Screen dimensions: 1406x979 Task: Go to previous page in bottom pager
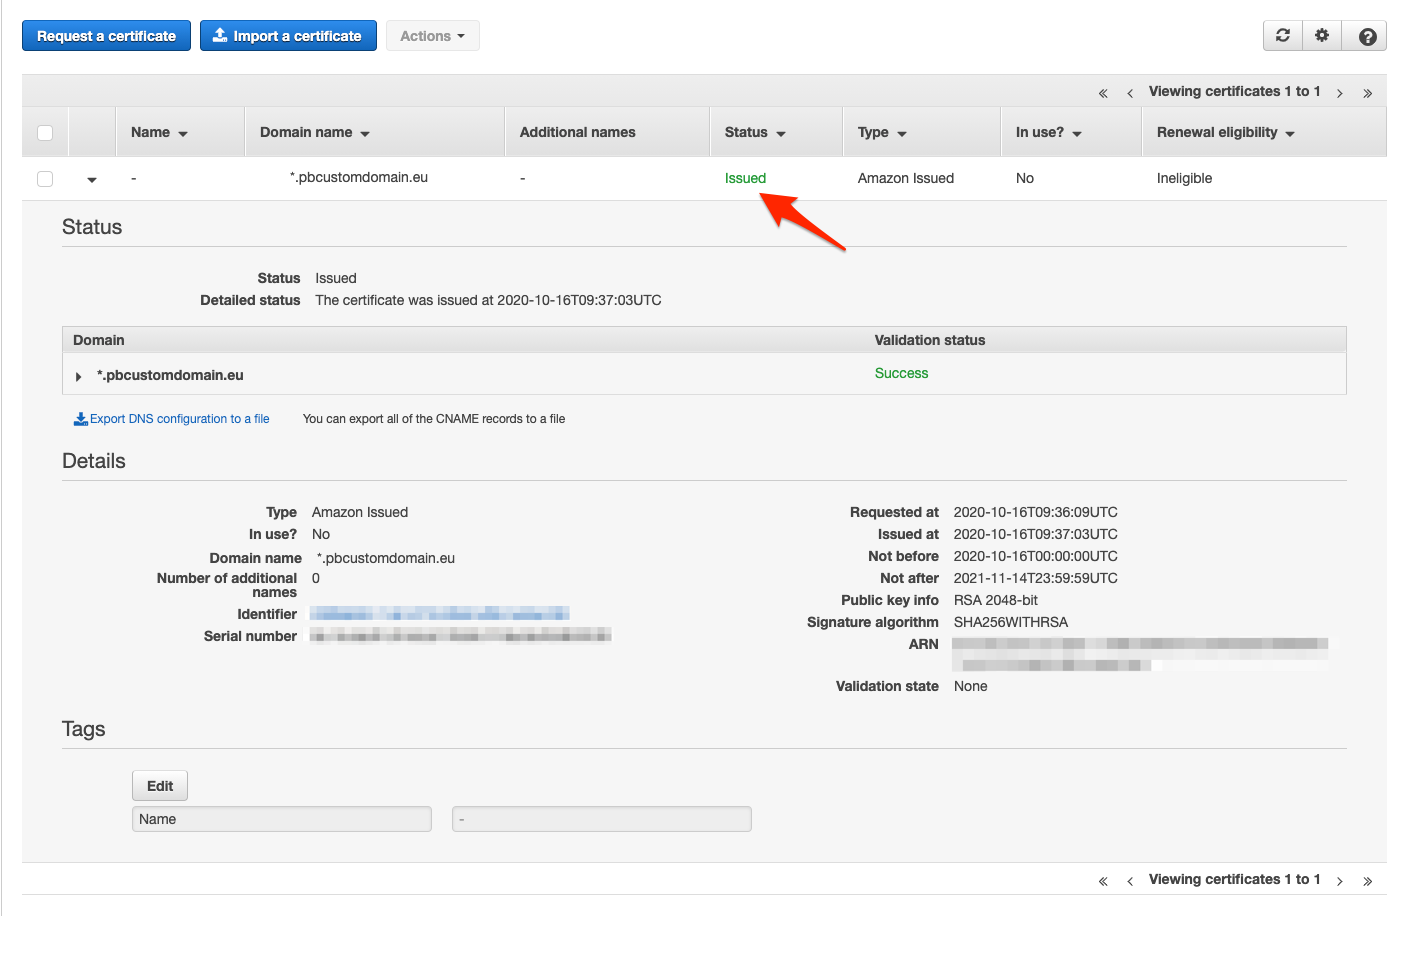coord(1130,881)
